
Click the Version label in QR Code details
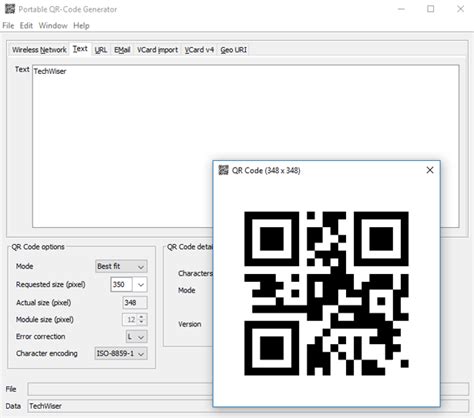pos(190,324)
